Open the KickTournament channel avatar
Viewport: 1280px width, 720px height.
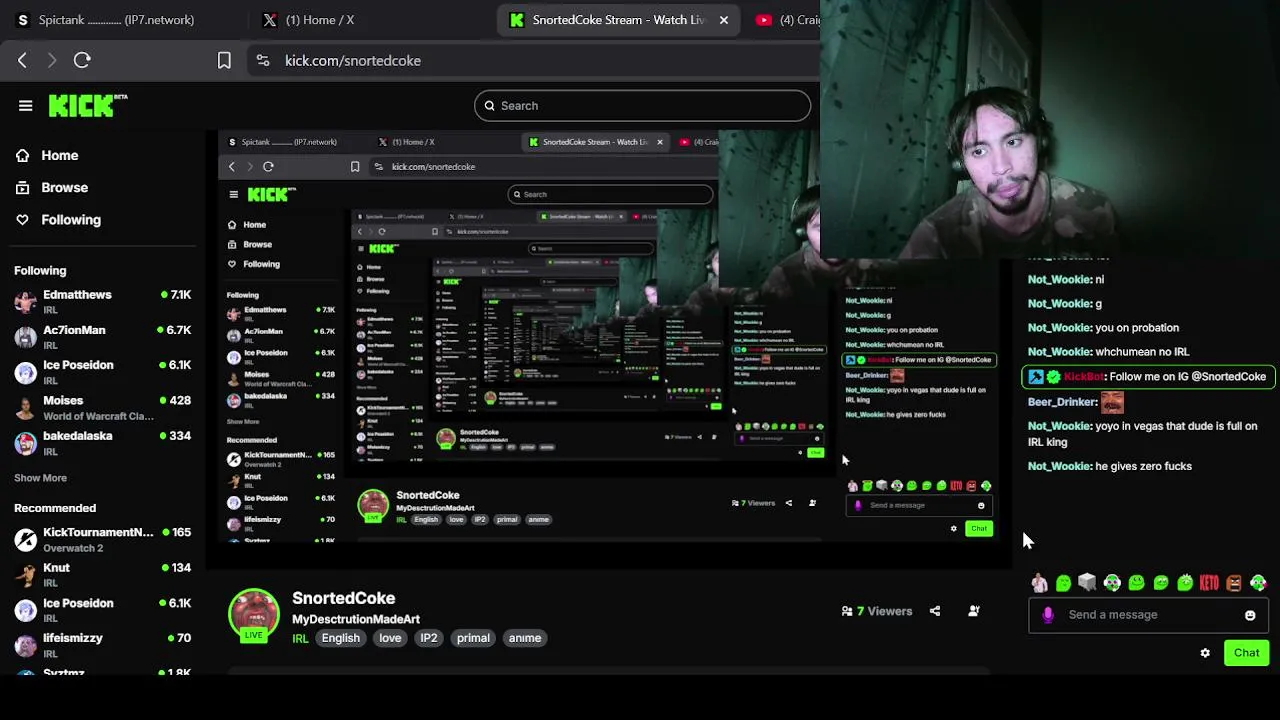(x=26, y=540)
